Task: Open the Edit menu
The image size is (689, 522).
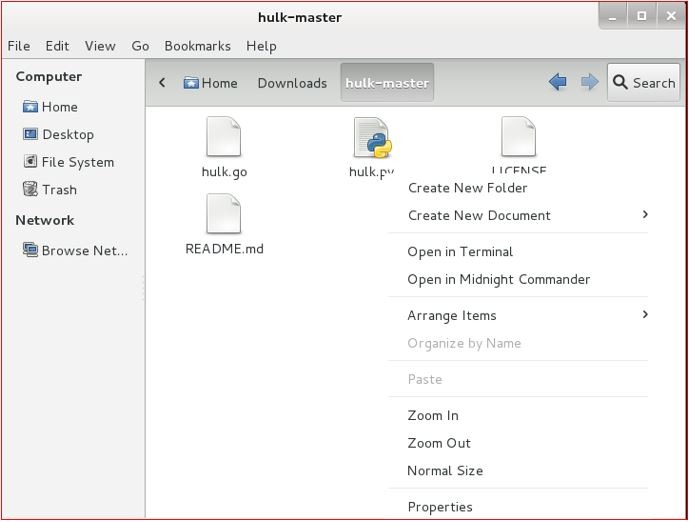Action: click(57, 46)
